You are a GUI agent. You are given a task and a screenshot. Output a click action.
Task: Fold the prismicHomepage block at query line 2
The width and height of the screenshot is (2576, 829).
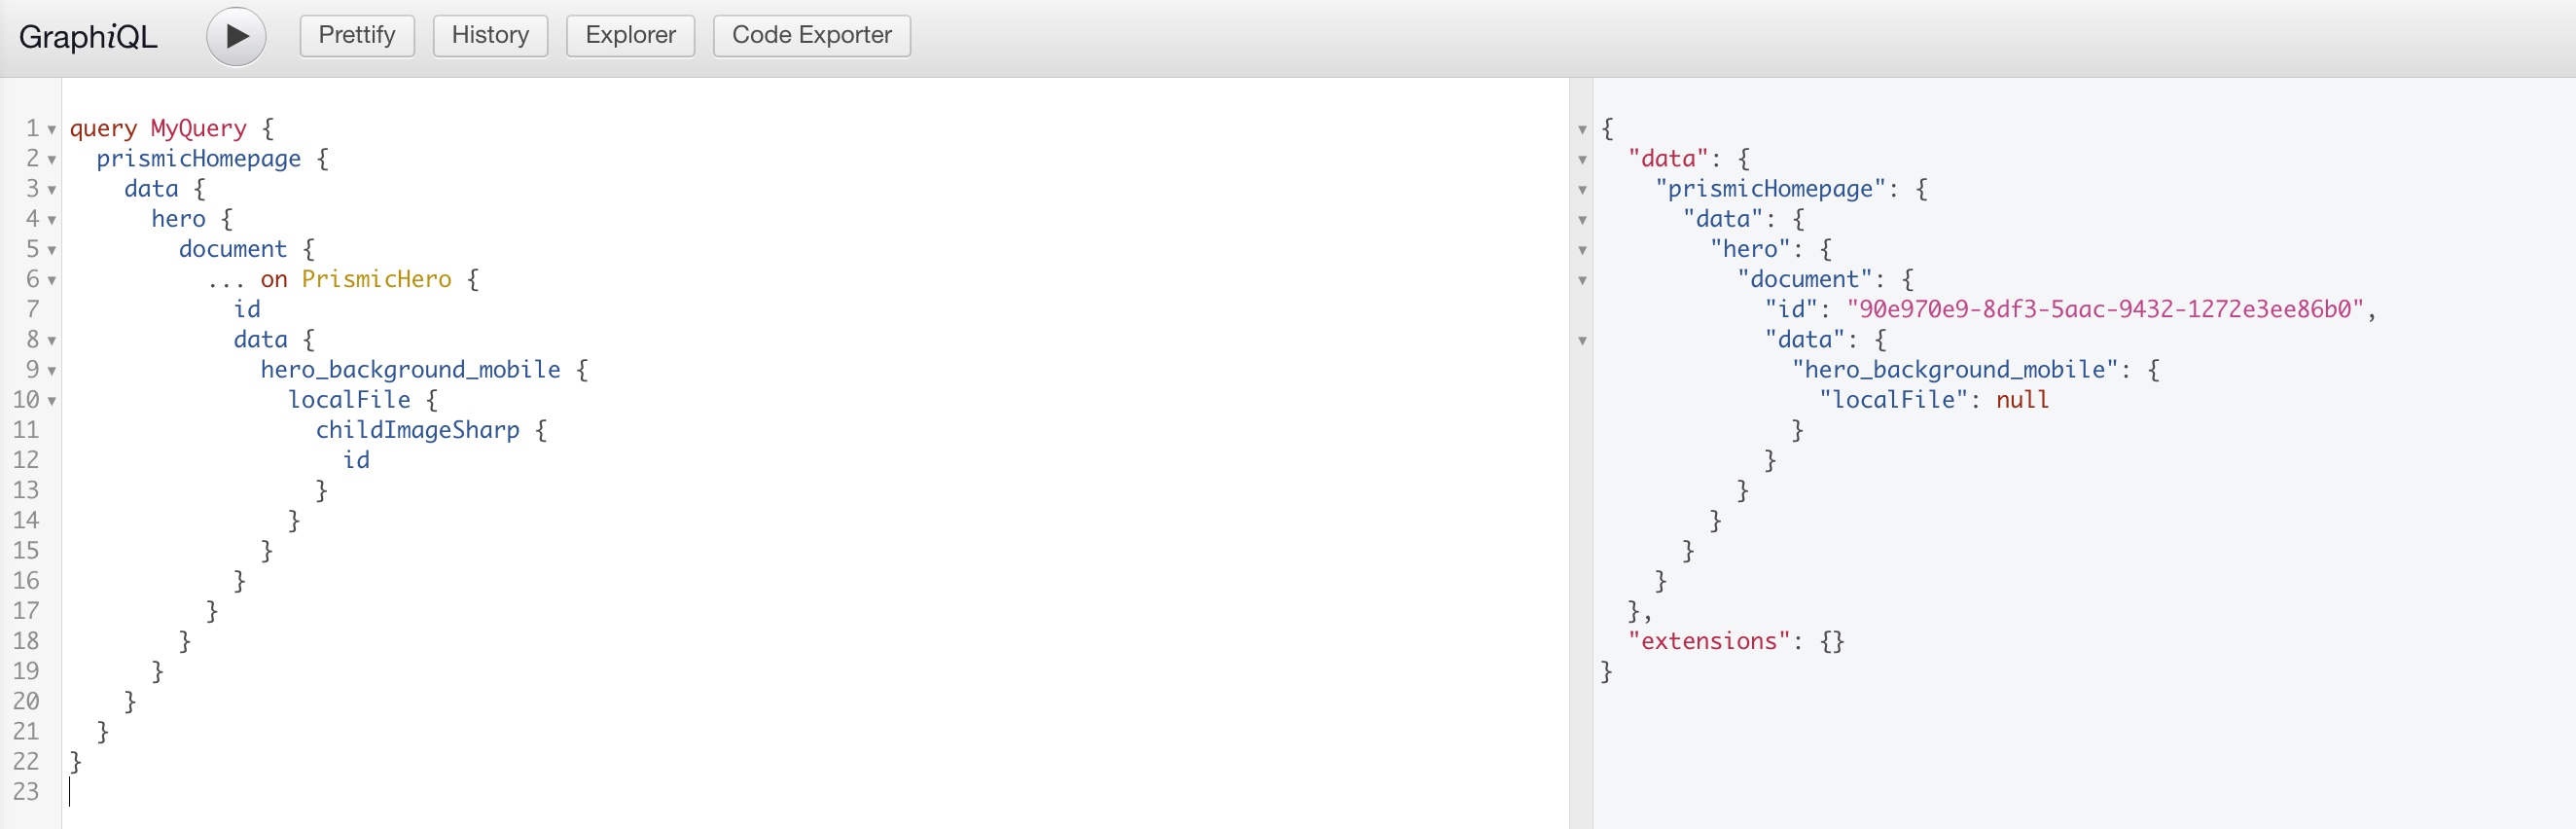point(52,160)
